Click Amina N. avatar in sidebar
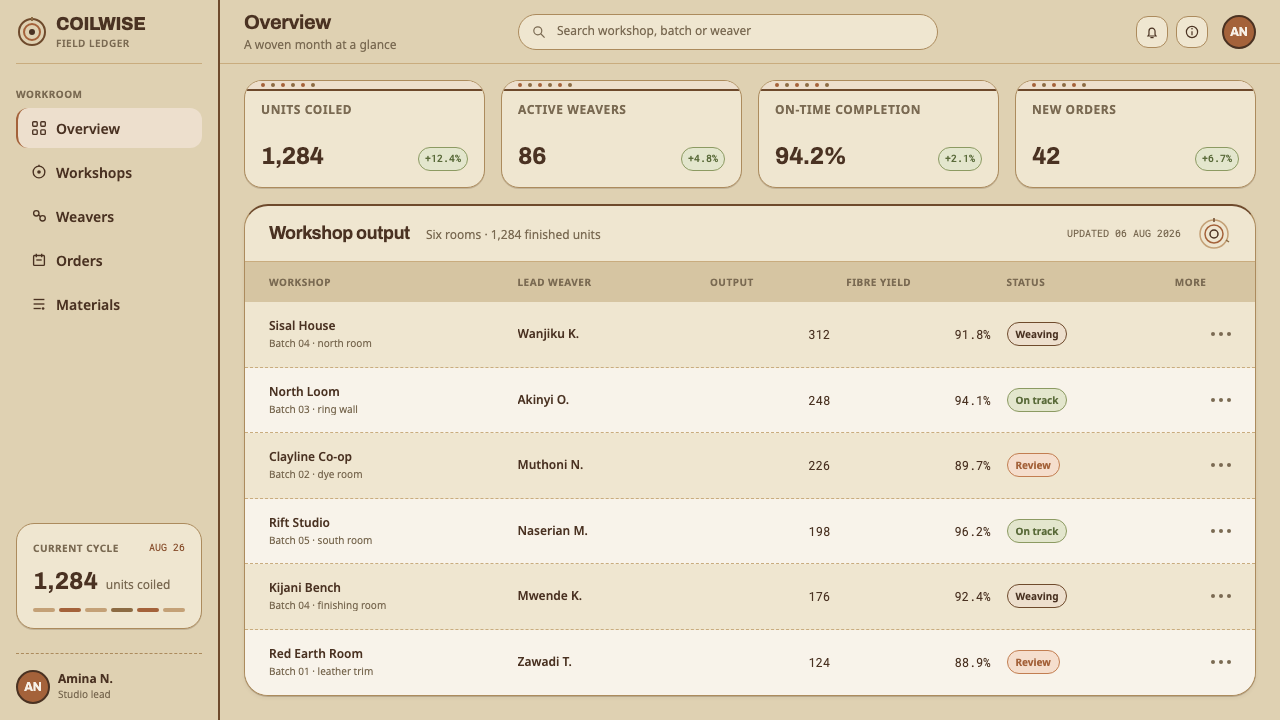Viewport: 1280px width, 720px height. coord(33,687)
